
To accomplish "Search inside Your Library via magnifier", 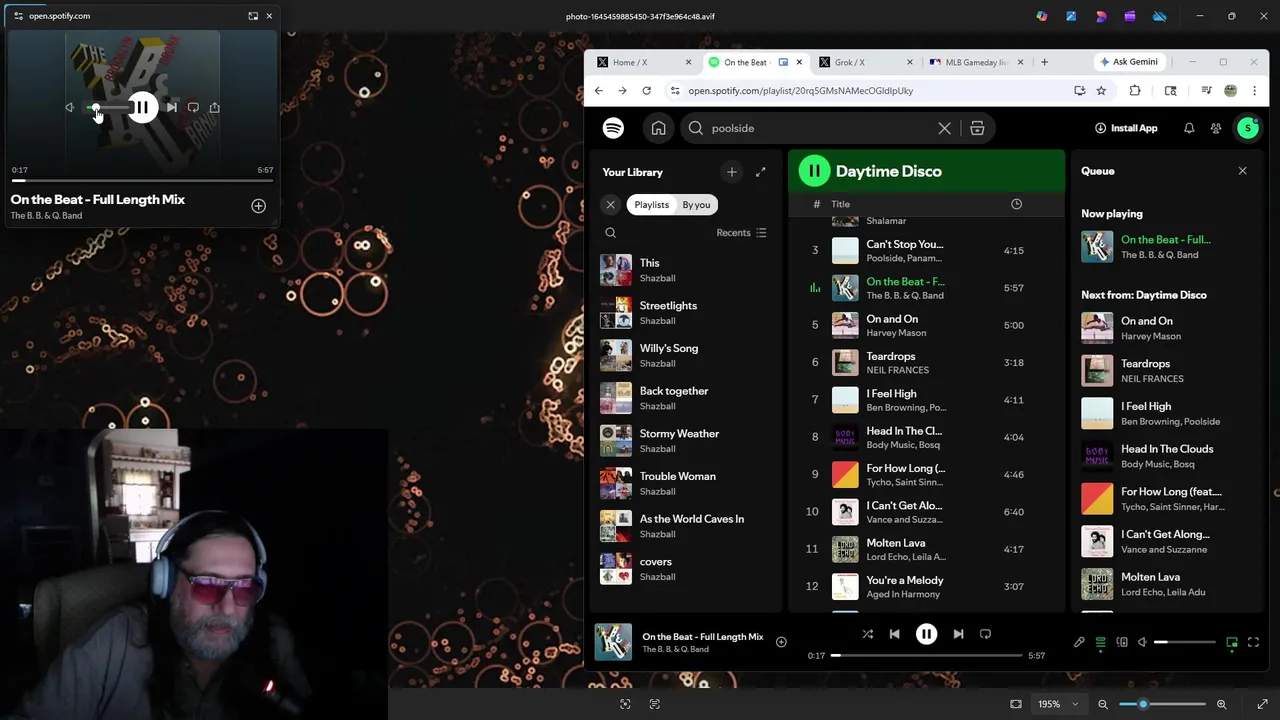I will pyautogui.click(x=610, y=233).
